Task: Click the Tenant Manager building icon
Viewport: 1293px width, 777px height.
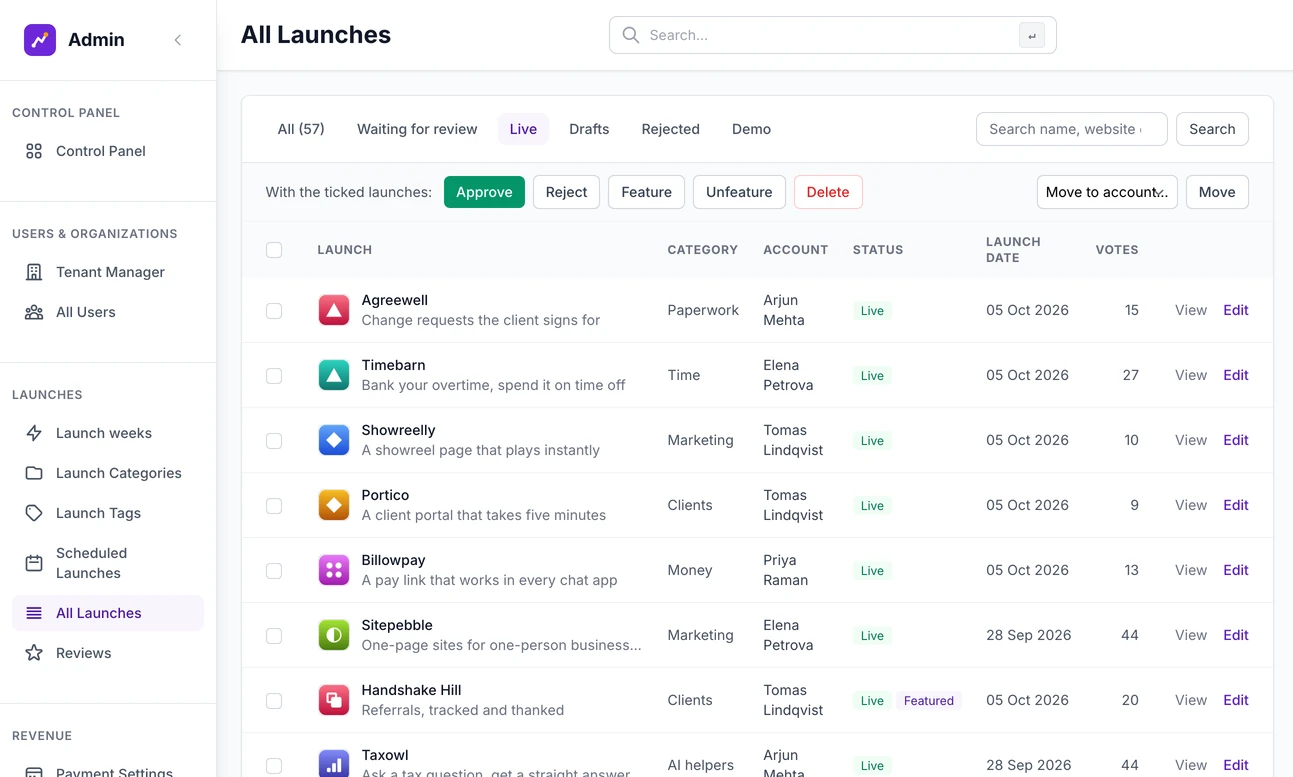Action: coord(34,272)
